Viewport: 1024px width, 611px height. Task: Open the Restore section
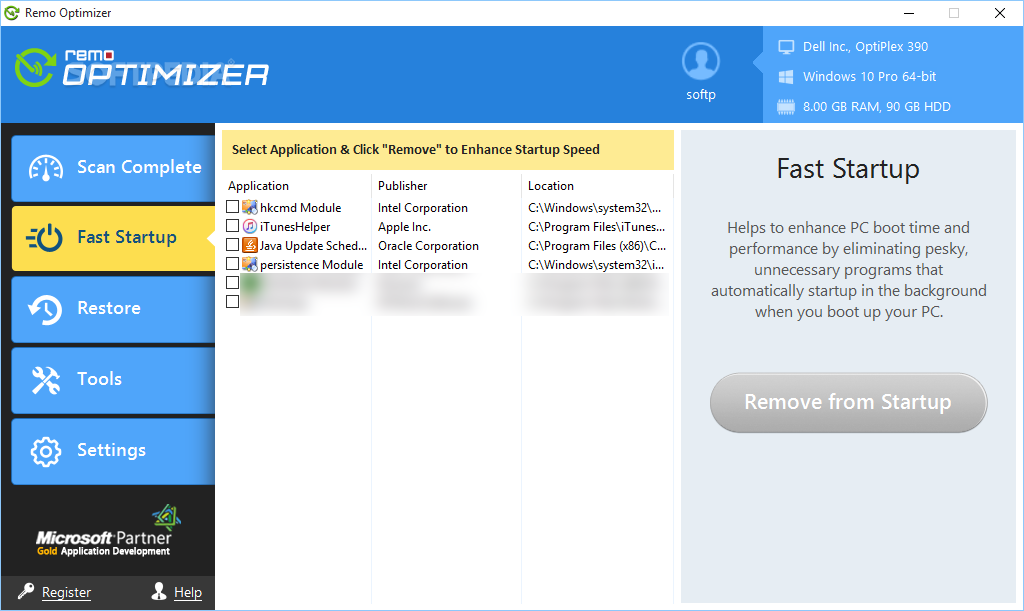click(113, 309)
